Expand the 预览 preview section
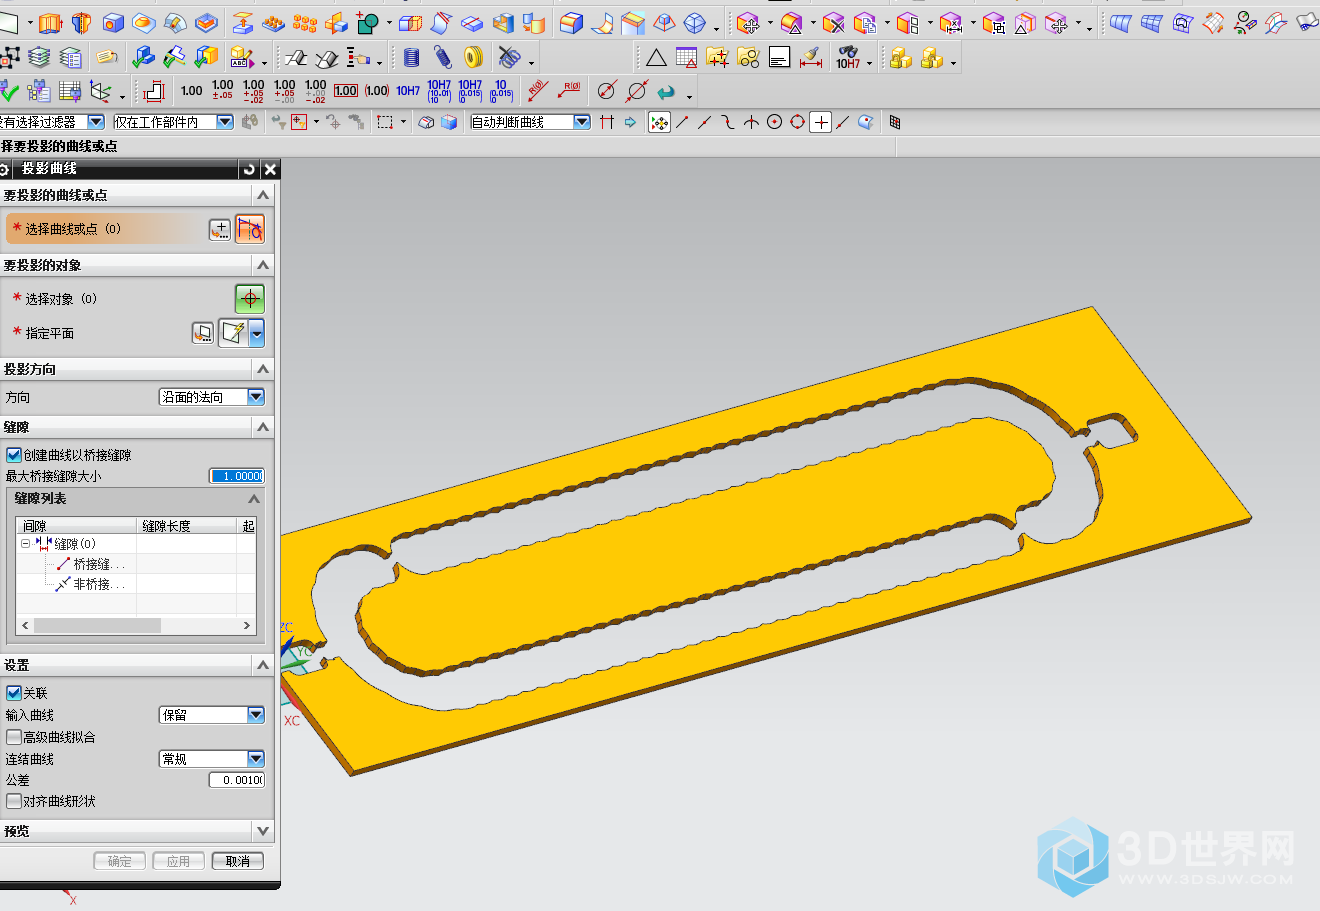This screenshot has height=911, width=1320. click(x=263, y=831)
